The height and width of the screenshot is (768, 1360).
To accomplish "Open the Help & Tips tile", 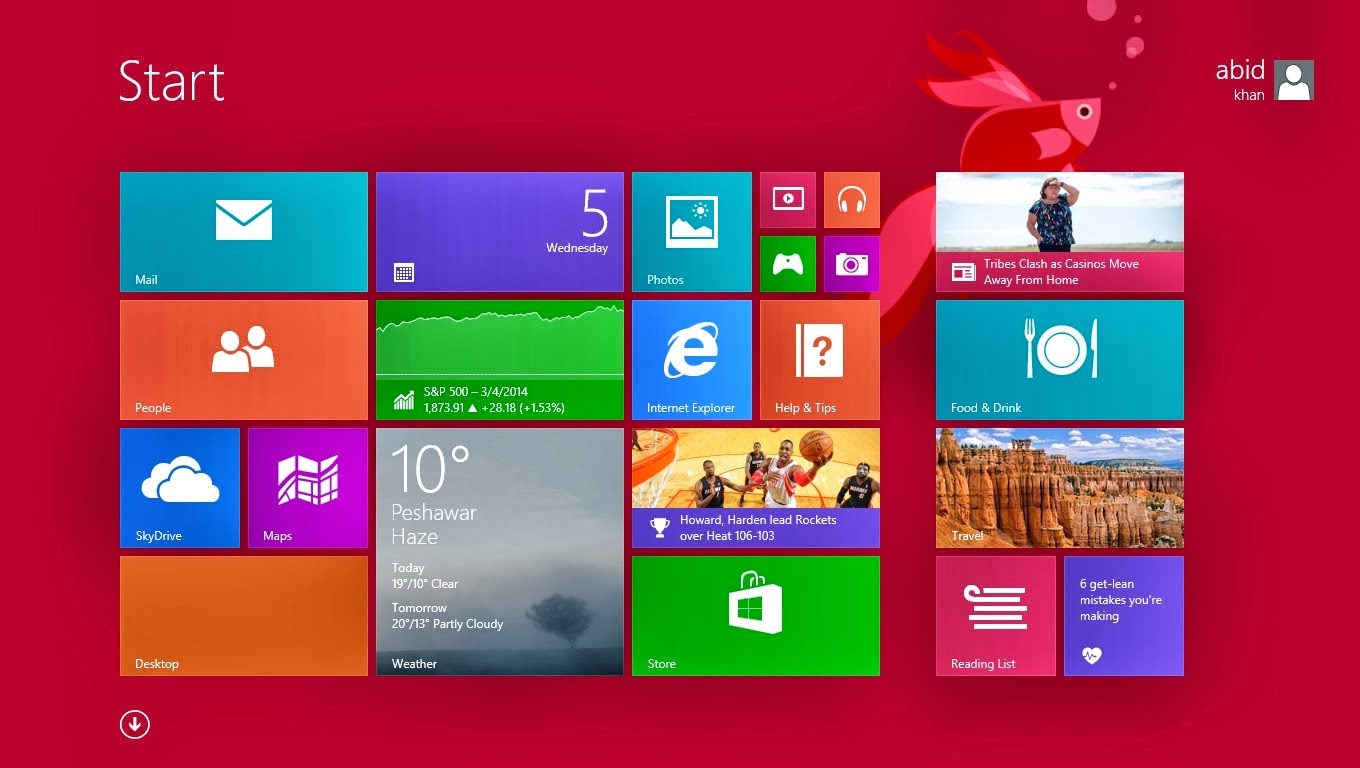I will (x=820, y=360).
